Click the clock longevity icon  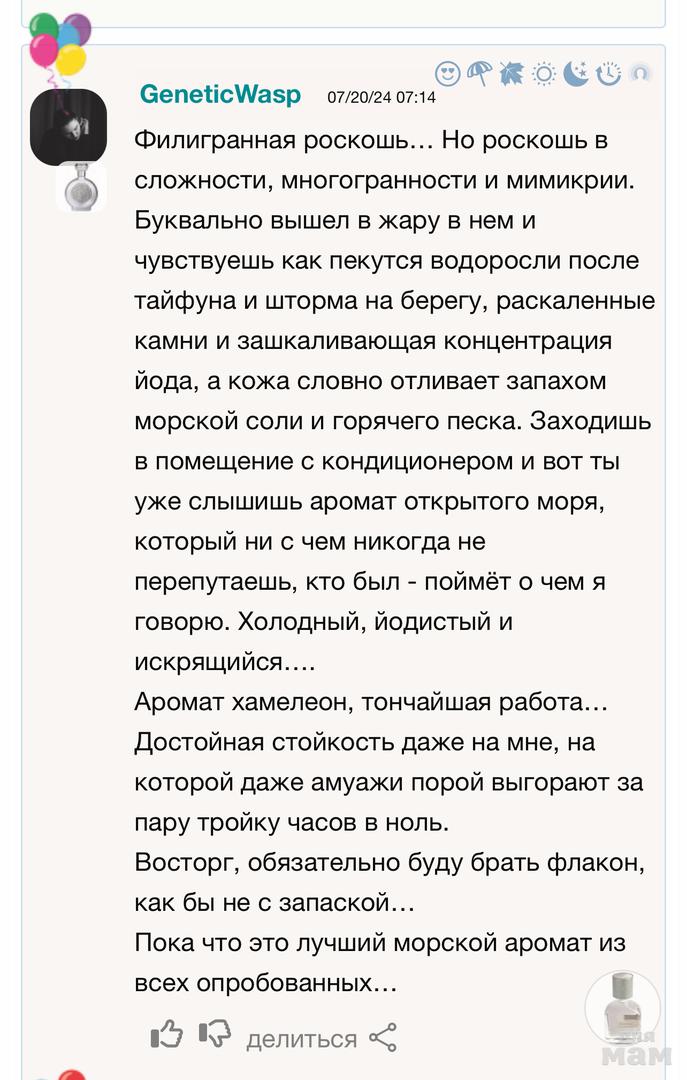tap(608, 73)
